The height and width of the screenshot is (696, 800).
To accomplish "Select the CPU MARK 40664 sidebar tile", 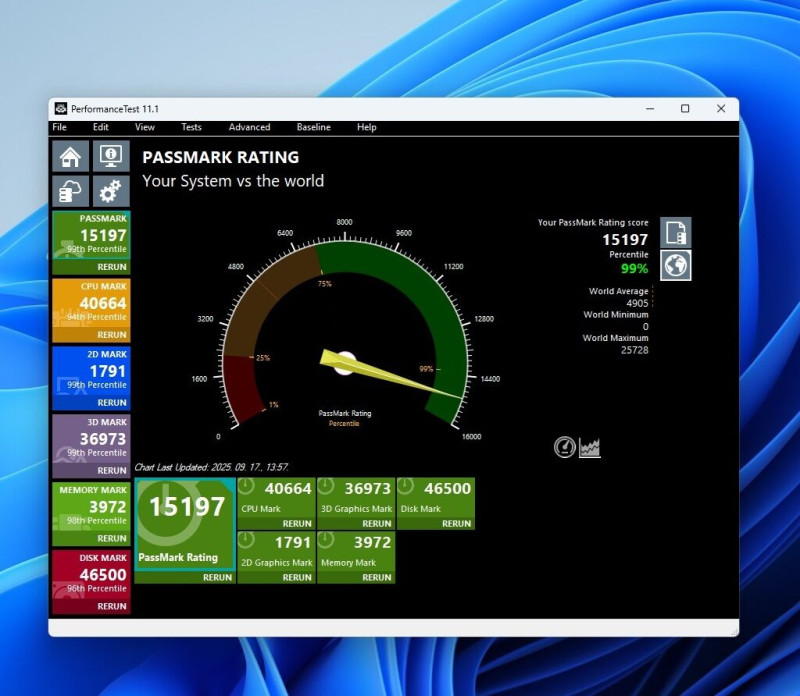I will (91, 303).
